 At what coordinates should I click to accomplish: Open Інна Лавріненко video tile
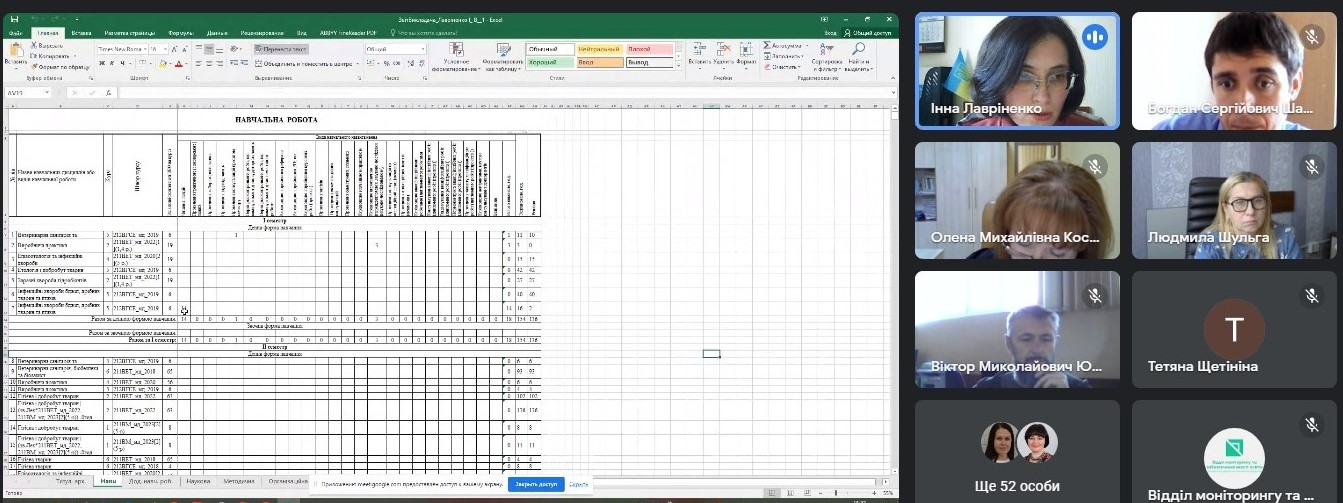(x=1017, y=71)
